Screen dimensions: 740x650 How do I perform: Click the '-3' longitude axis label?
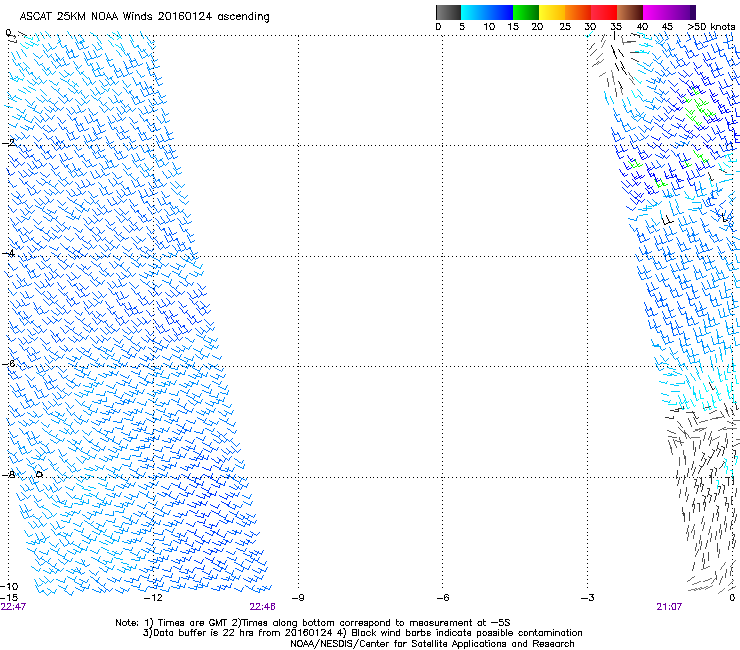(x=587, y=598)
